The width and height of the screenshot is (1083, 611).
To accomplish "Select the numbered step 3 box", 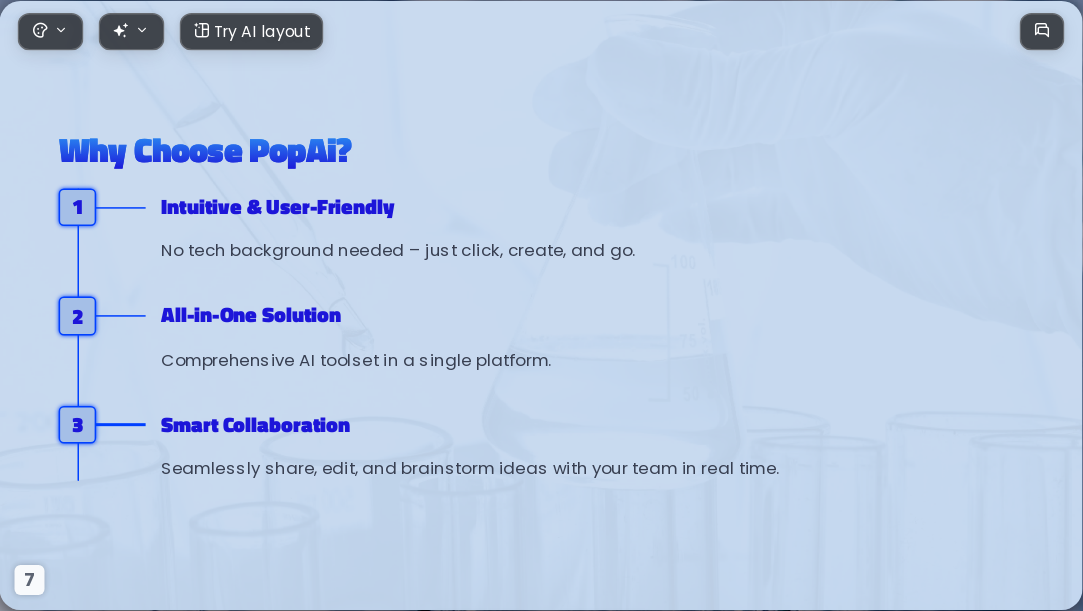I will coord(77,425).
